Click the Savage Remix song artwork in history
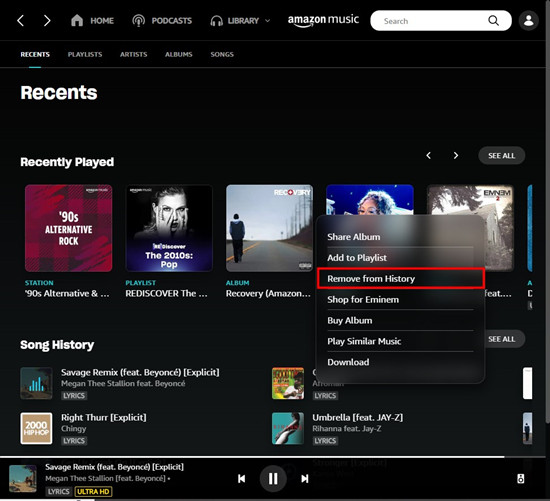Screen dimensions: 550x501 pyautogui.click(x=36, y=383)
